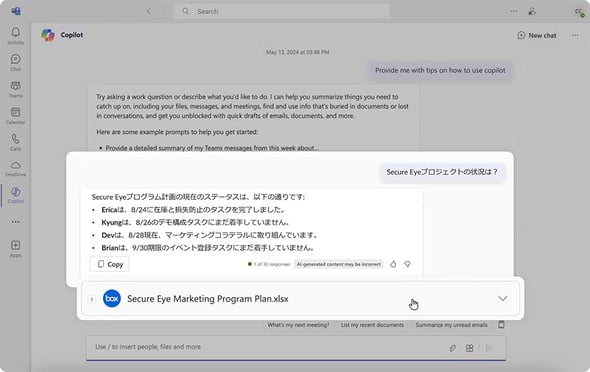The height and width of the screenshot is (372, 590).
Task: Give thumbs up to the response
Action: coord(393,264)
